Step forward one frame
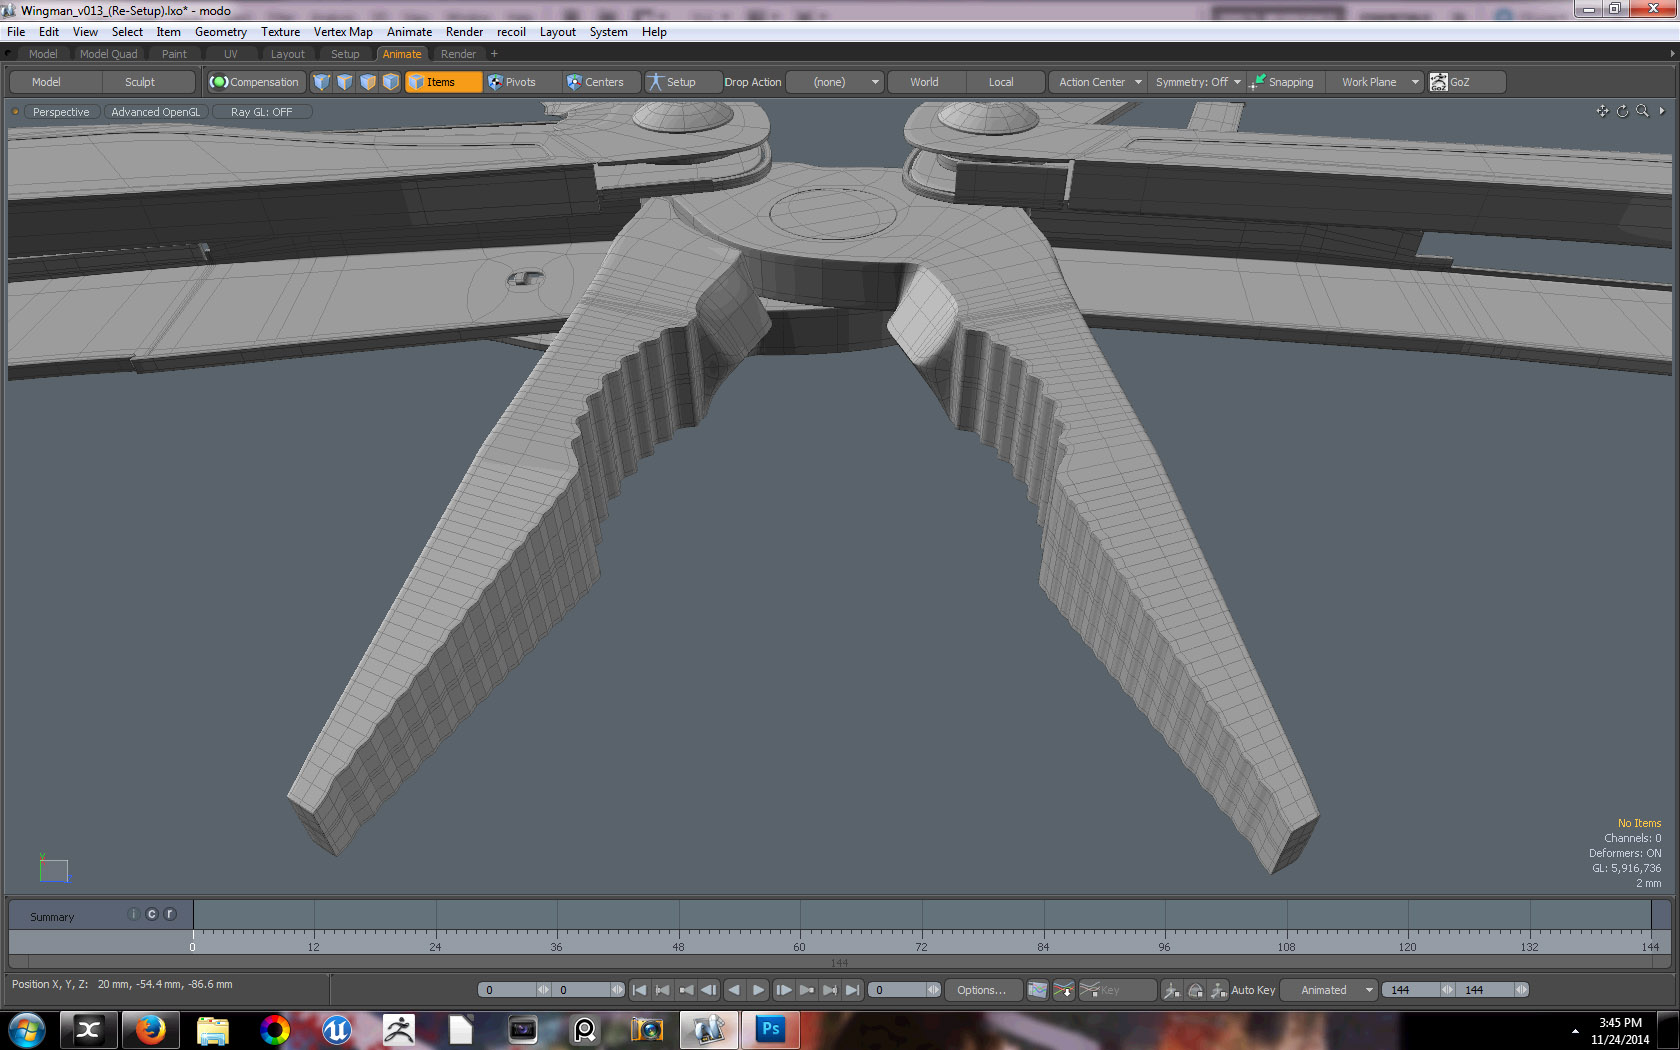 coord(783,990)
